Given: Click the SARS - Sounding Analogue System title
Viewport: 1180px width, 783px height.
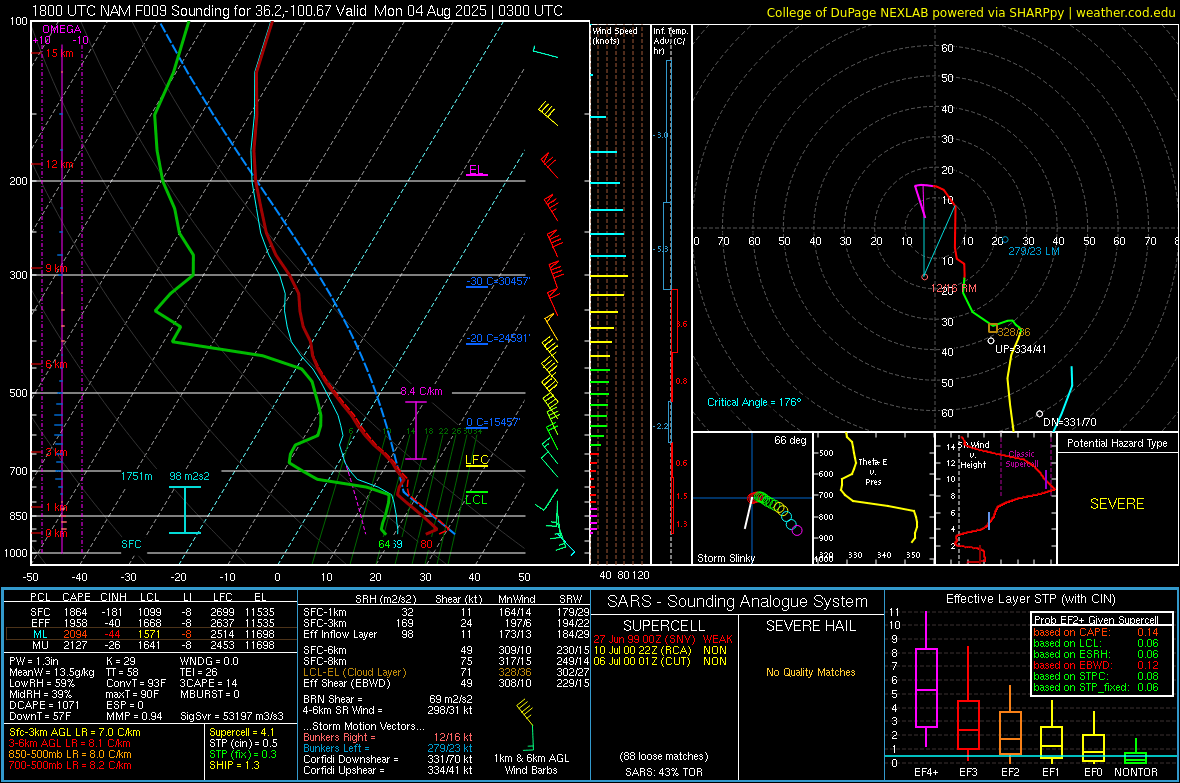Looking at the screenshot, I should click(x=738, y=602).
